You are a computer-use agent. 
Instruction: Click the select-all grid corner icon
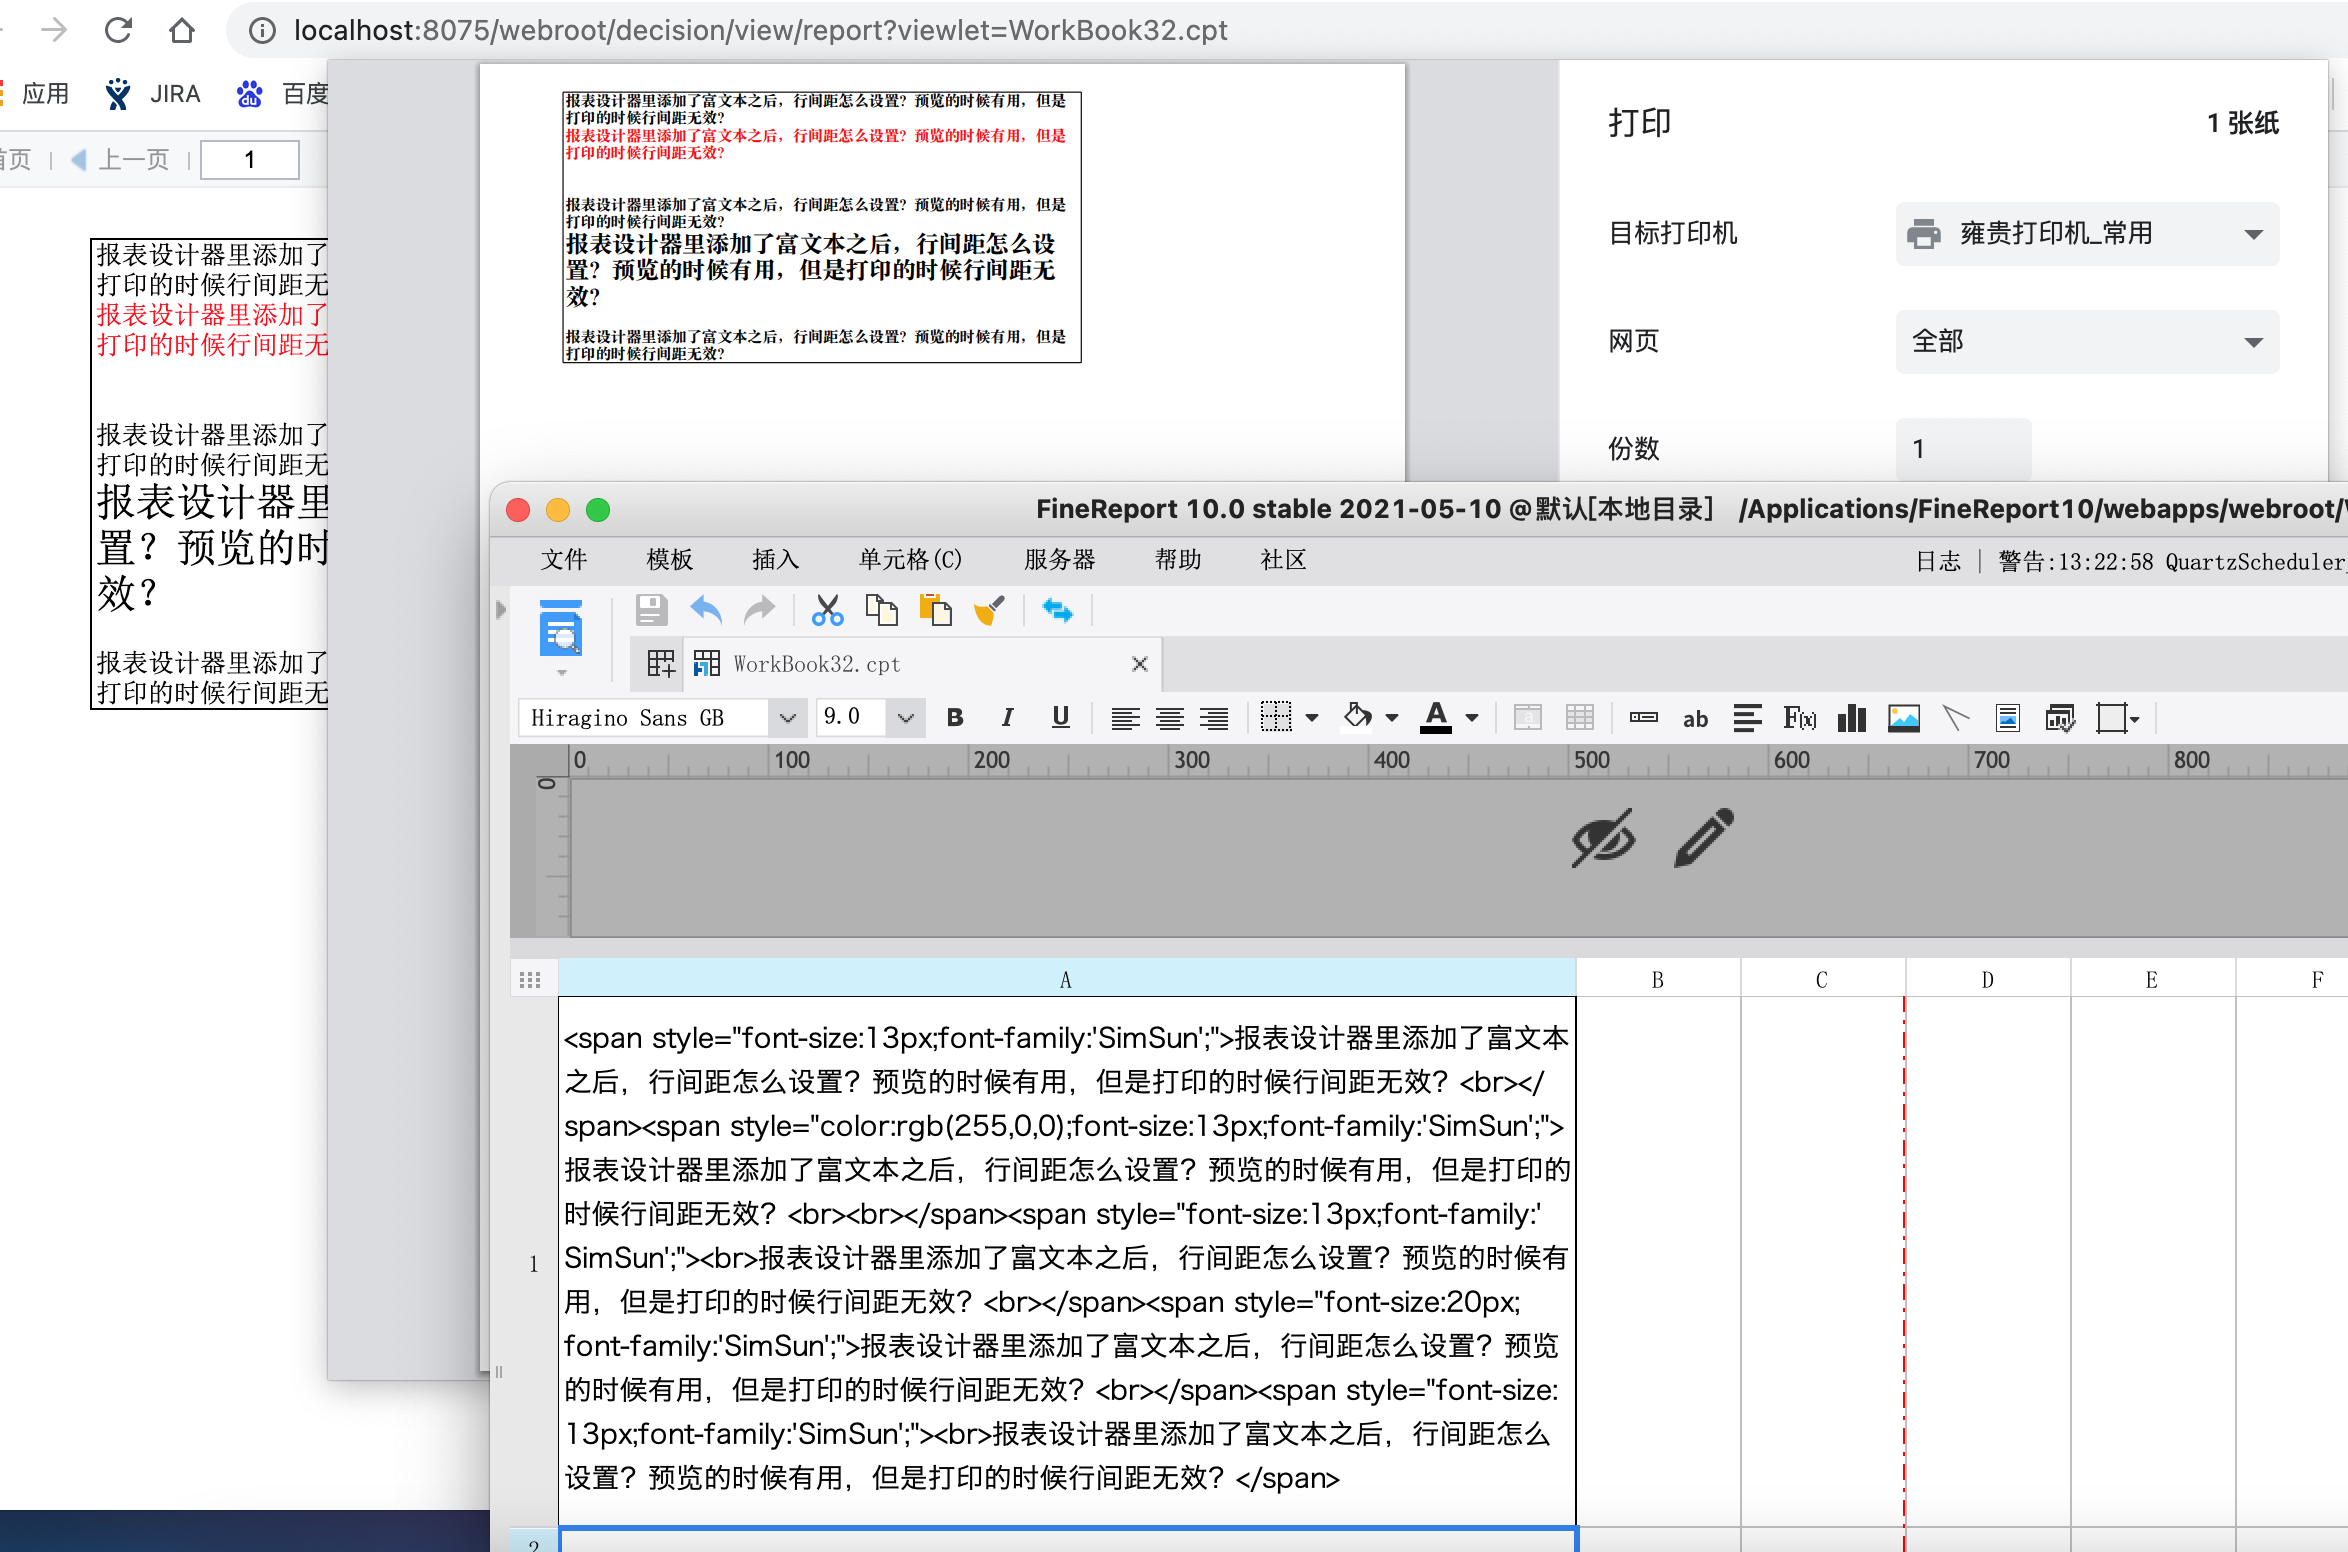tap(530, 979)
